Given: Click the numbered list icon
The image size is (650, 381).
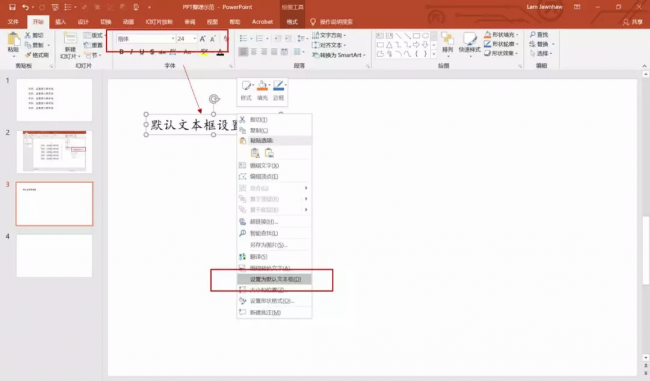Looking at the screenshot, I should pos(260,39).
